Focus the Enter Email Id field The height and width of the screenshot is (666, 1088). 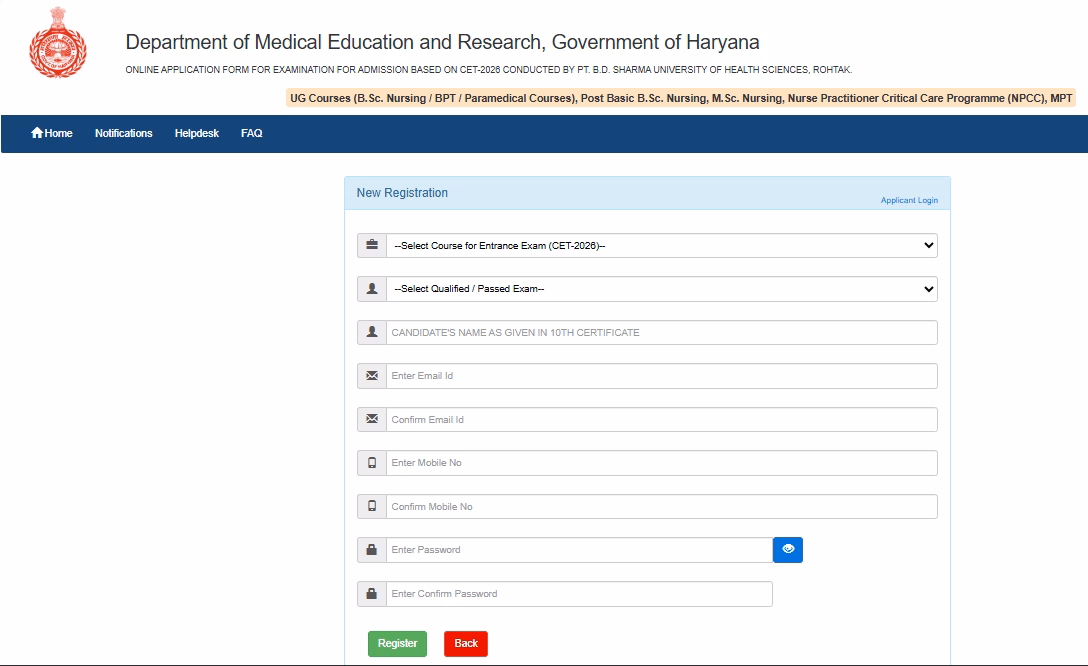(x=661, y=376)
